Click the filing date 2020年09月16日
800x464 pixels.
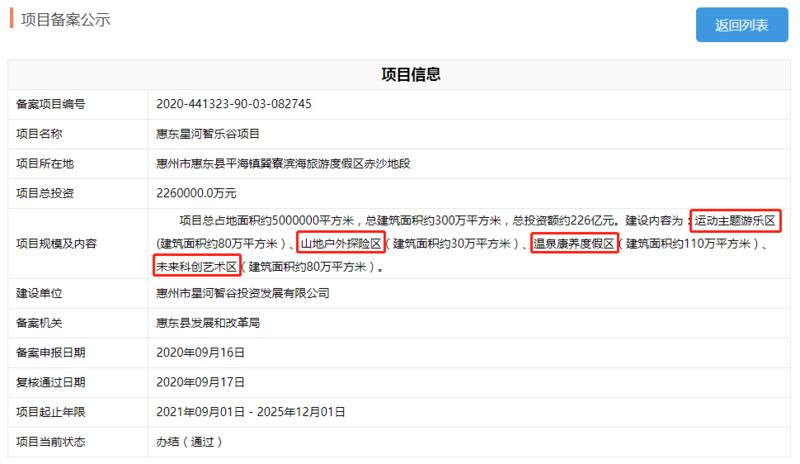coord(201,353)
